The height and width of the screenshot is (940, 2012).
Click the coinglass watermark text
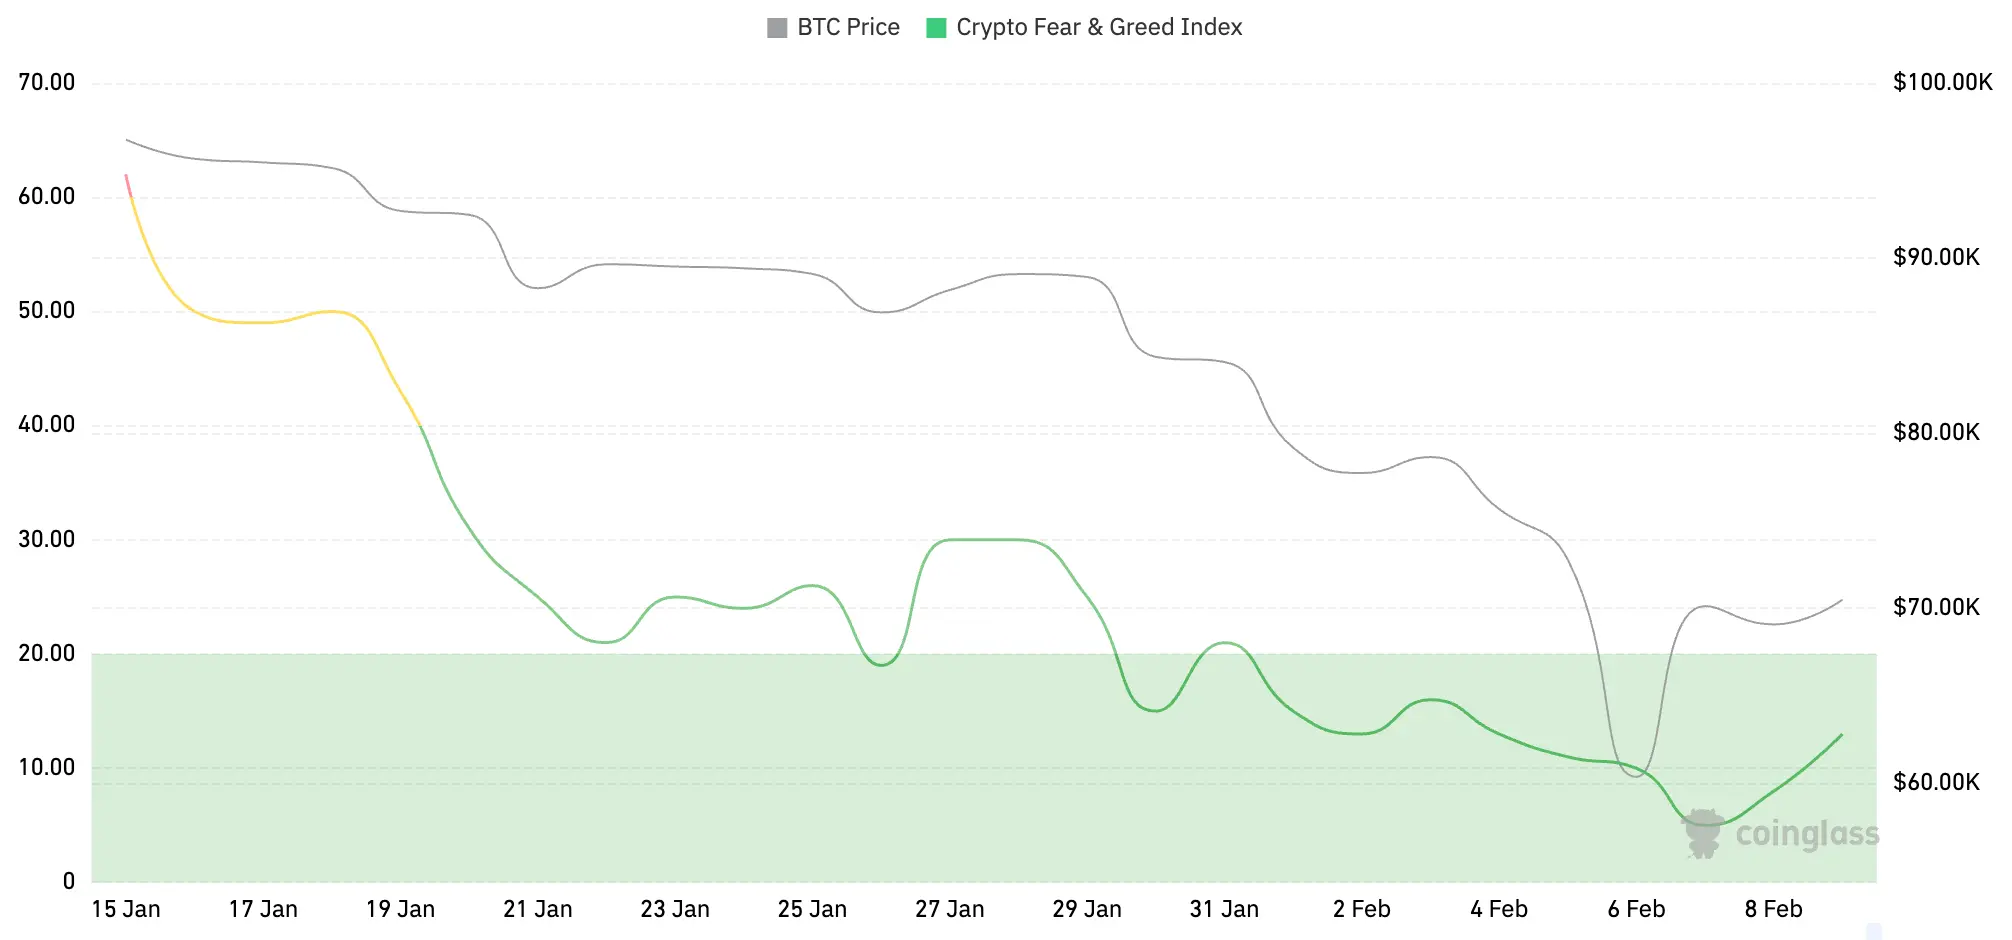[x=1807, y=834]
